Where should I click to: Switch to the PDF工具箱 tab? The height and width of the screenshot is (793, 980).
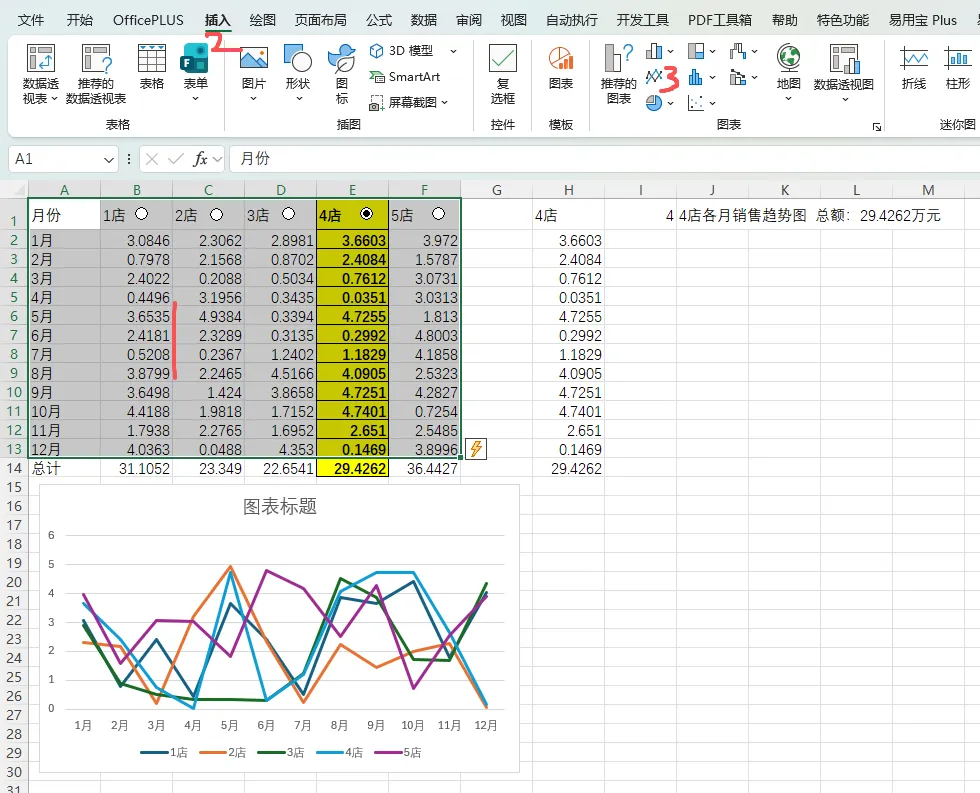tap(720, 20)
